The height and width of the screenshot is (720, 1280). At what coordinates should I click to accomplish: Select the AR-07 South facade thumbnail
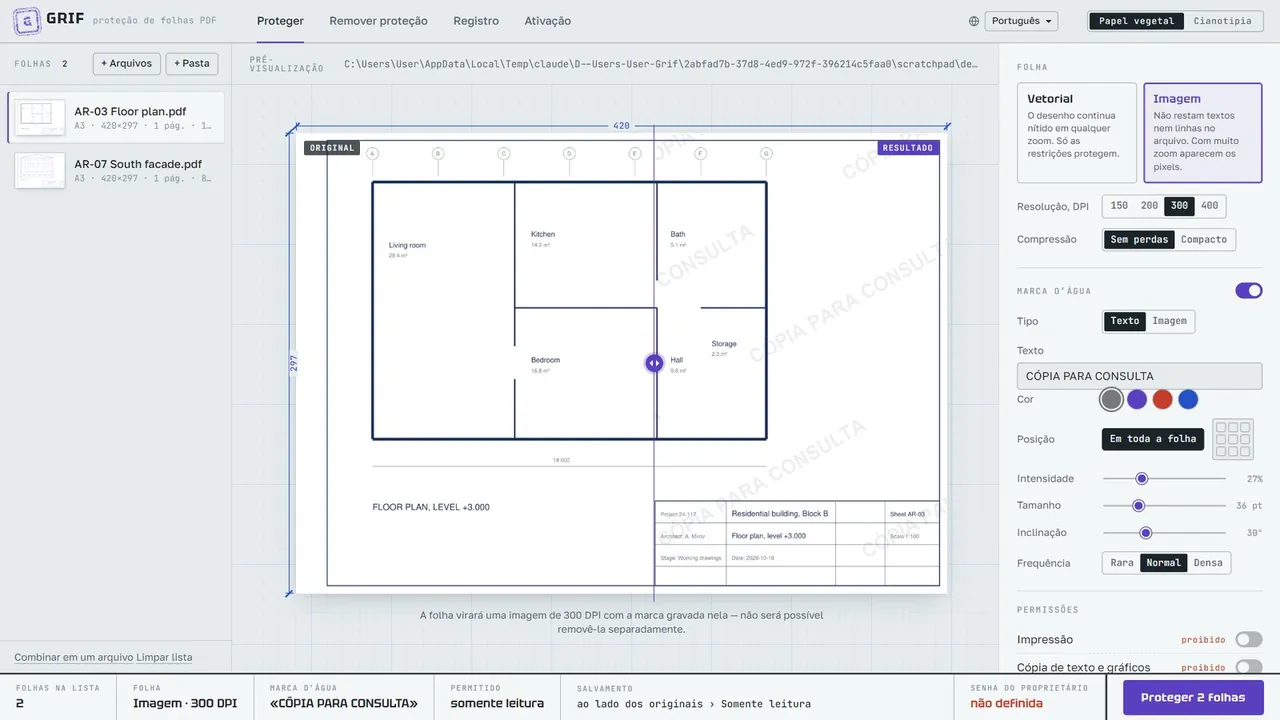pyautogui.click(x=40, y=171)
